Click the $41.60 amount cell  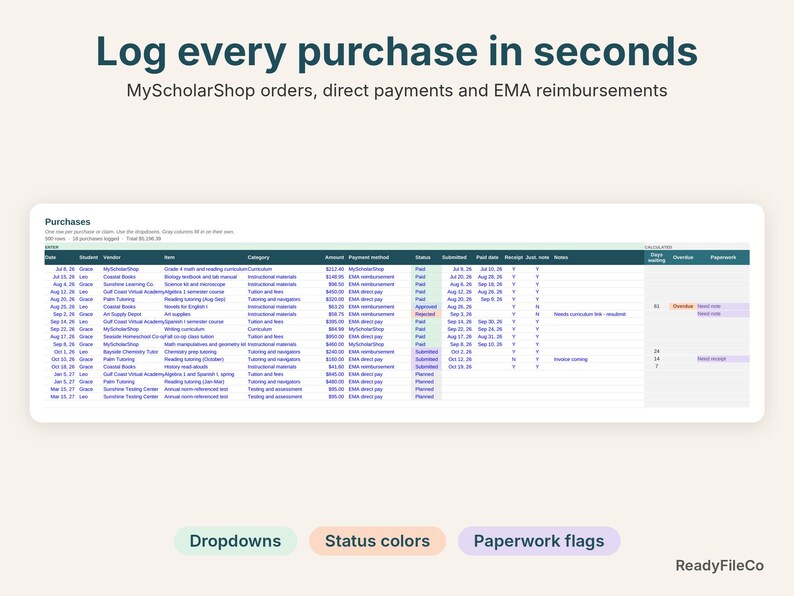coord(336,367)
